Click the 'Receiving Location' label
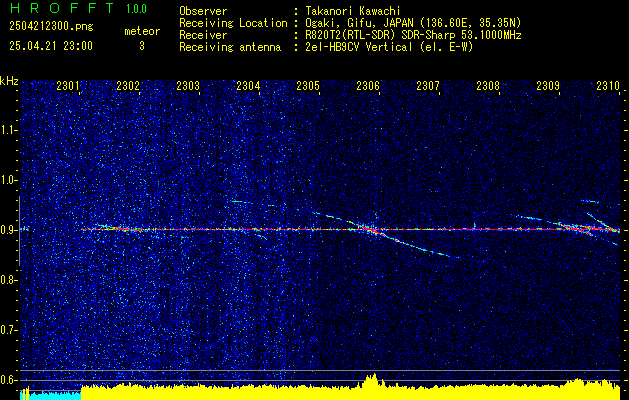This screenshot has width=629, height=400. pyautogui.click(x=233, y=23)
